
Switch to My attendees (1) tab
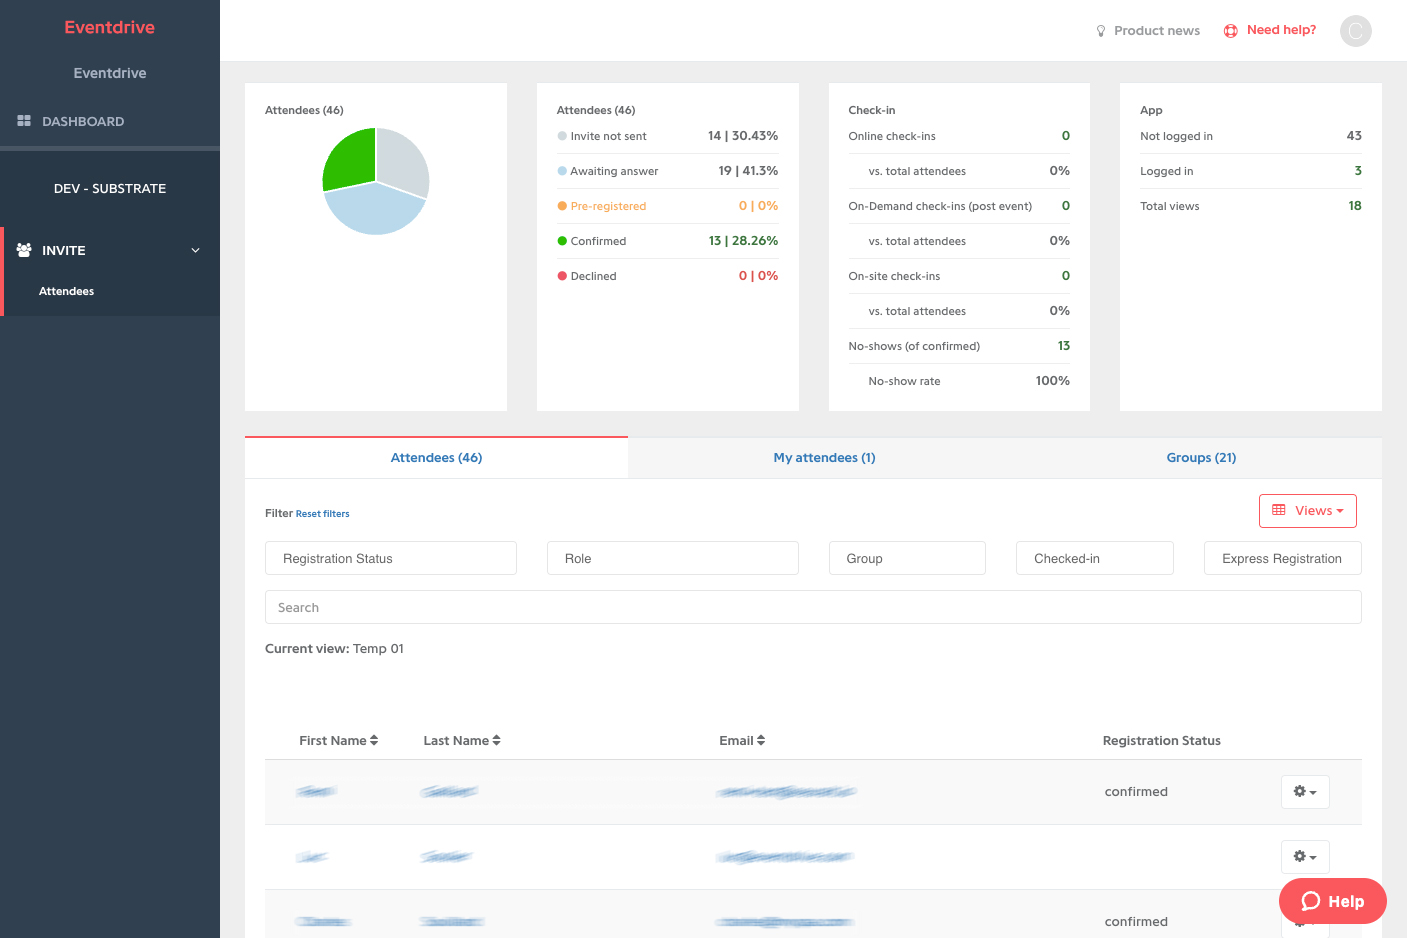click(x=824, y=458)
